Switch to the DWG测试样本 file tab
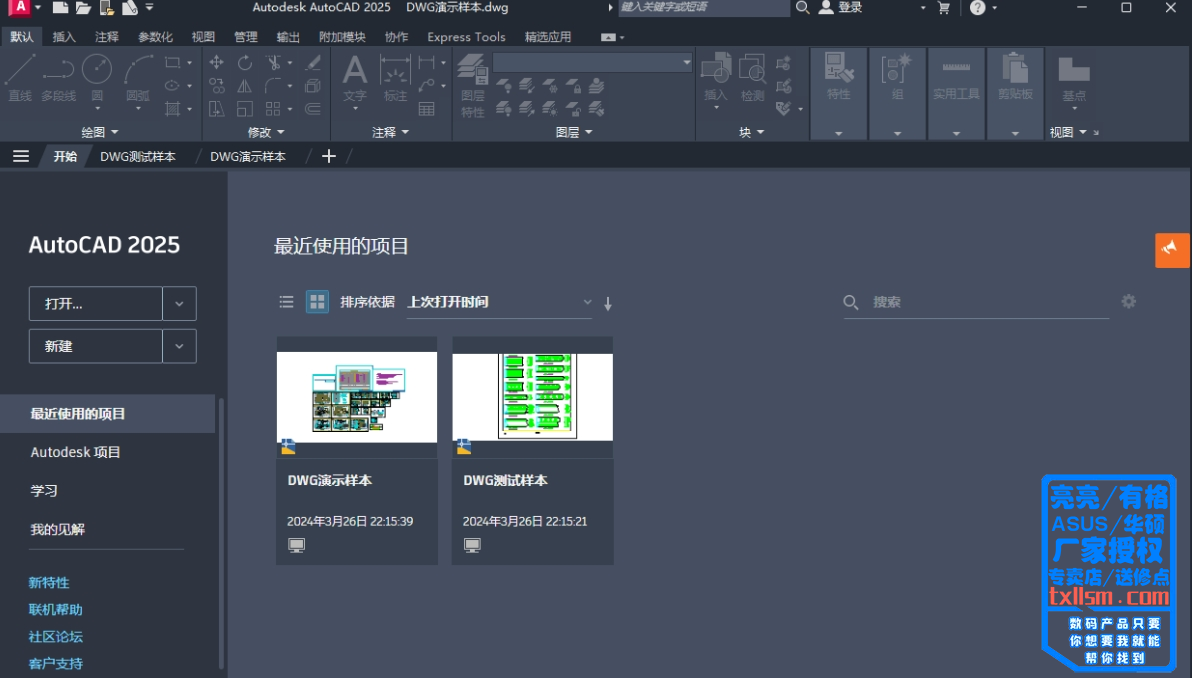Image resolution: width=1192 pixels, height=678 pixels. pyautogui.click(x=138, y=156)
